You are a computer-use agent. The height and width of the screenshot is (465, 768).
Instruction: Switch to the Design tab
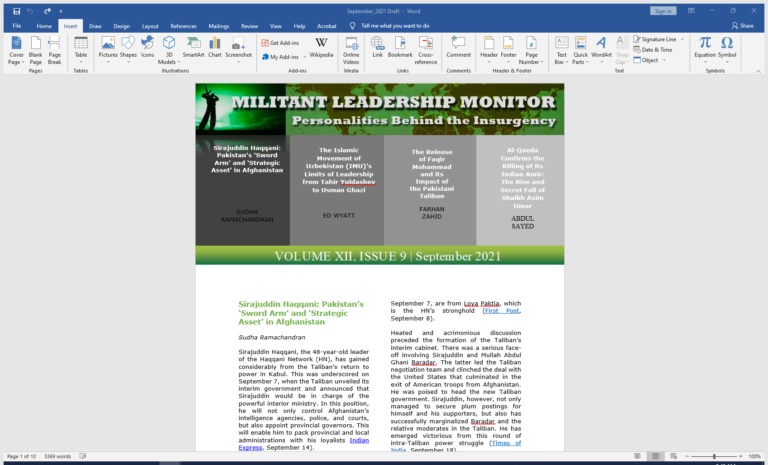click(121, 26)
